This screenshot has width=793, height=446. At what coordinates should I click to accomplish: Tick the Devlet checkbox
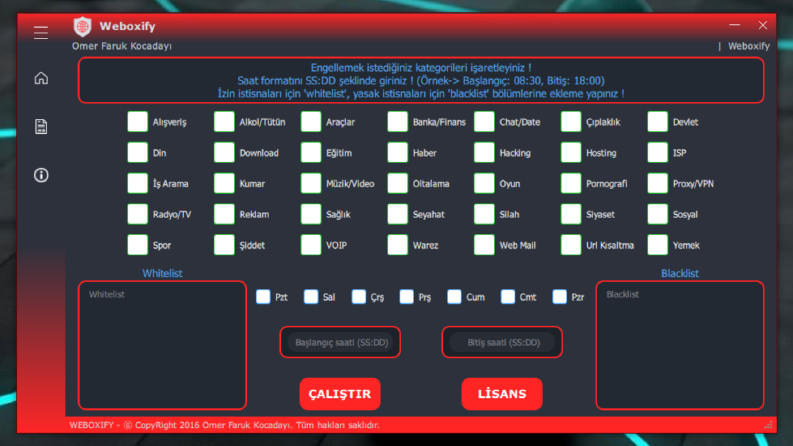click(657, 122)
